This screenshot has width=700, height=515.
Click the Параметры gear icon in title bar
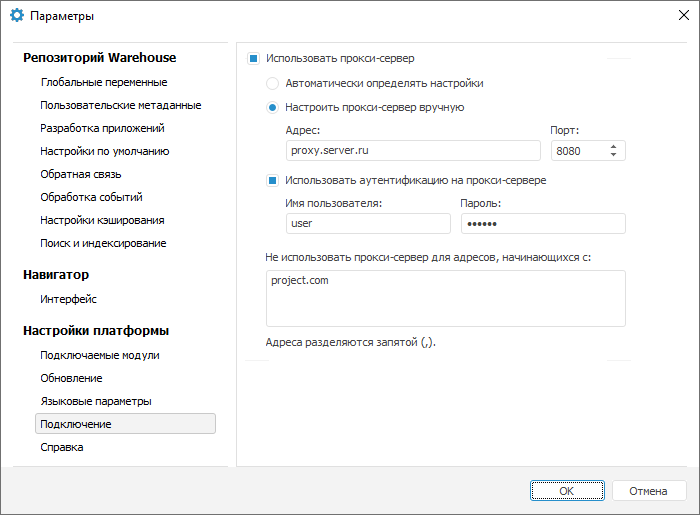16,16
